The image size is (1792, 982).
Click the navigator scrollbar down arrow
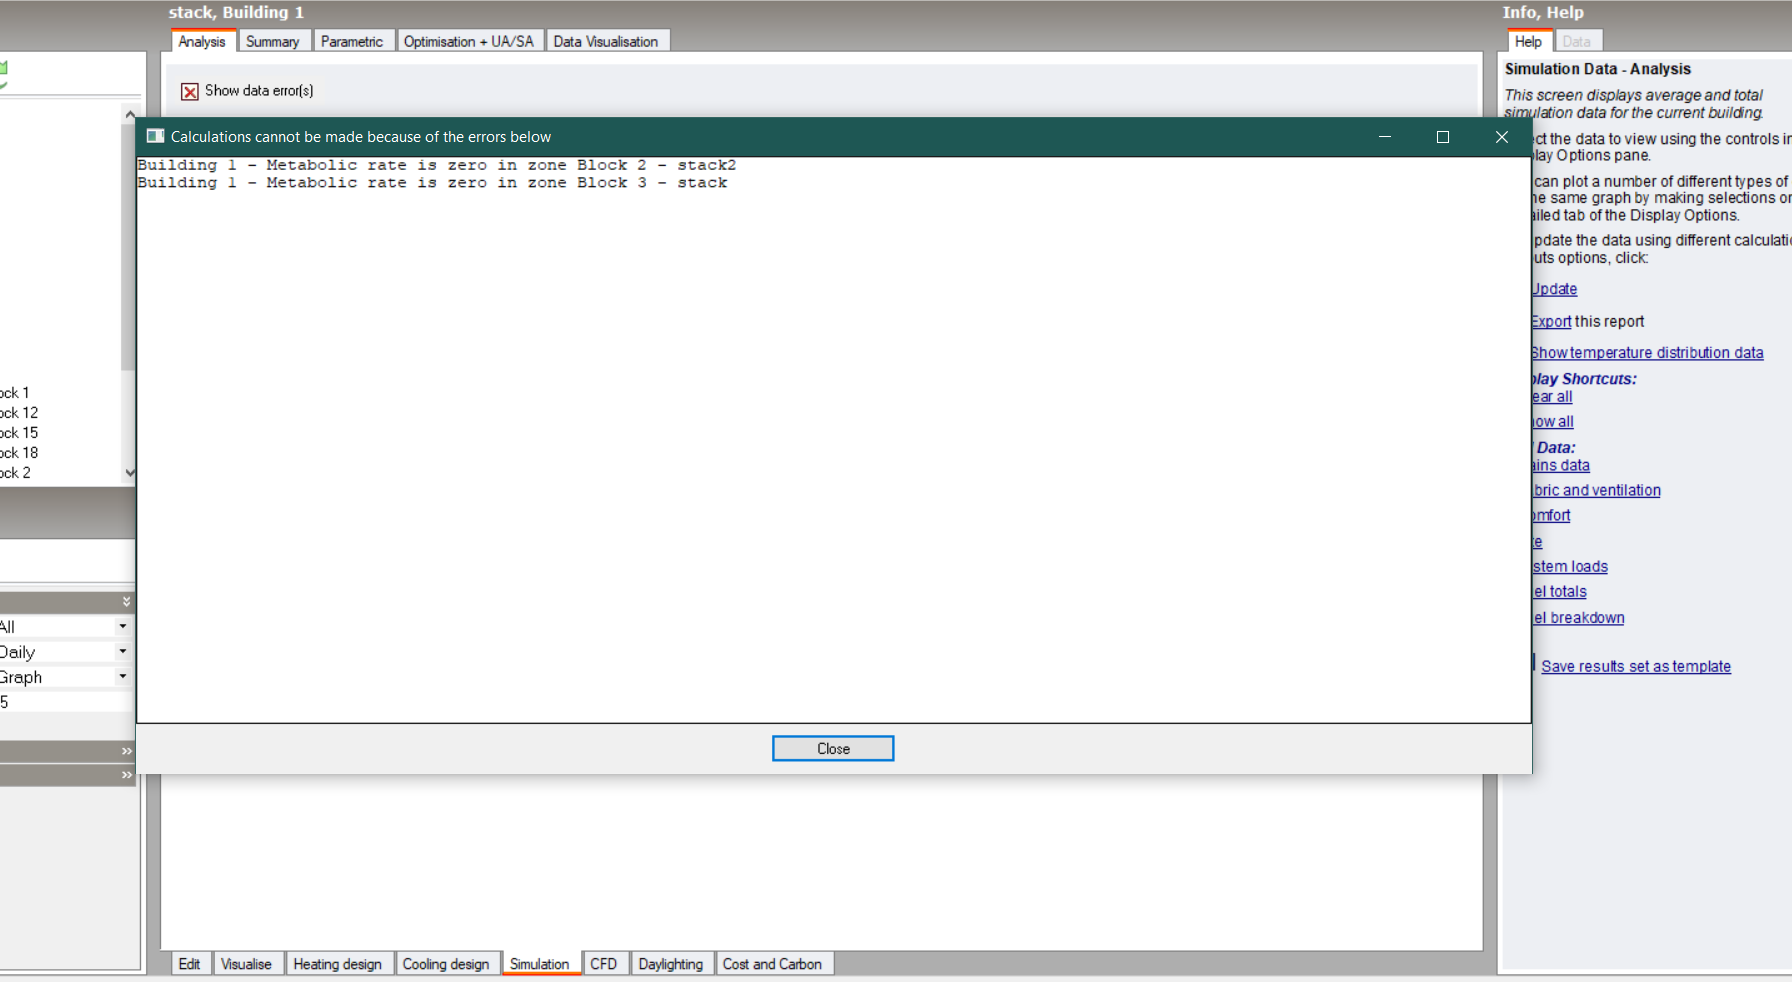click(x=129, y=473)
